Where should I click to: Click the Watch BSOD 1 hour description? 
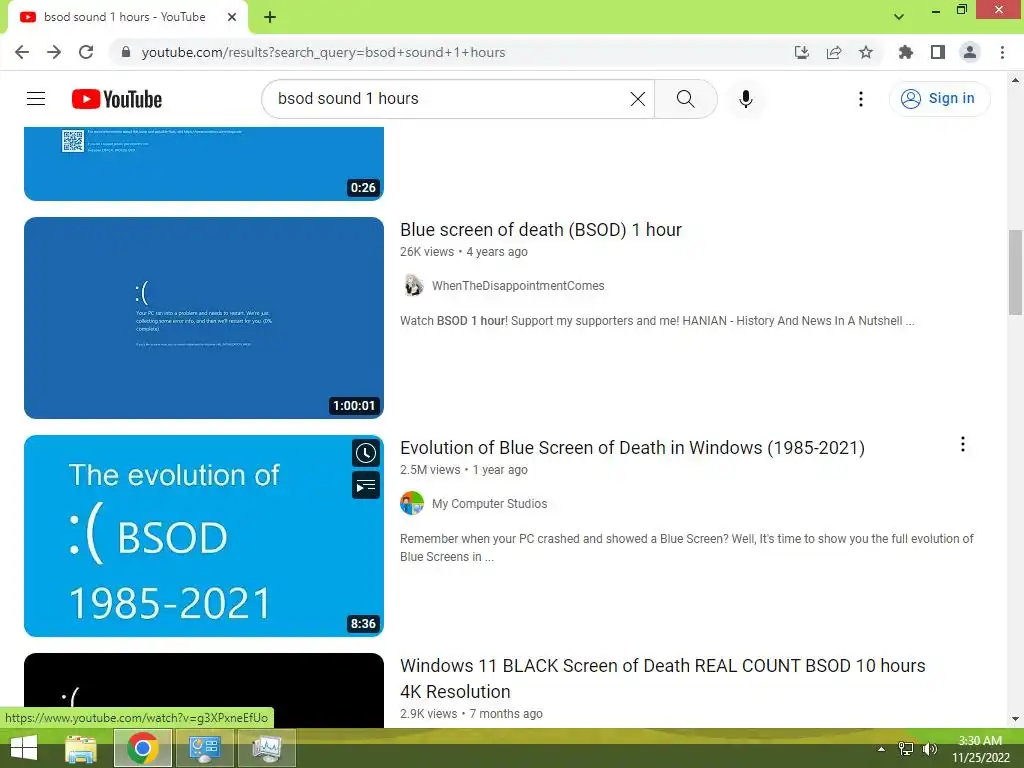tap(657, 321)
